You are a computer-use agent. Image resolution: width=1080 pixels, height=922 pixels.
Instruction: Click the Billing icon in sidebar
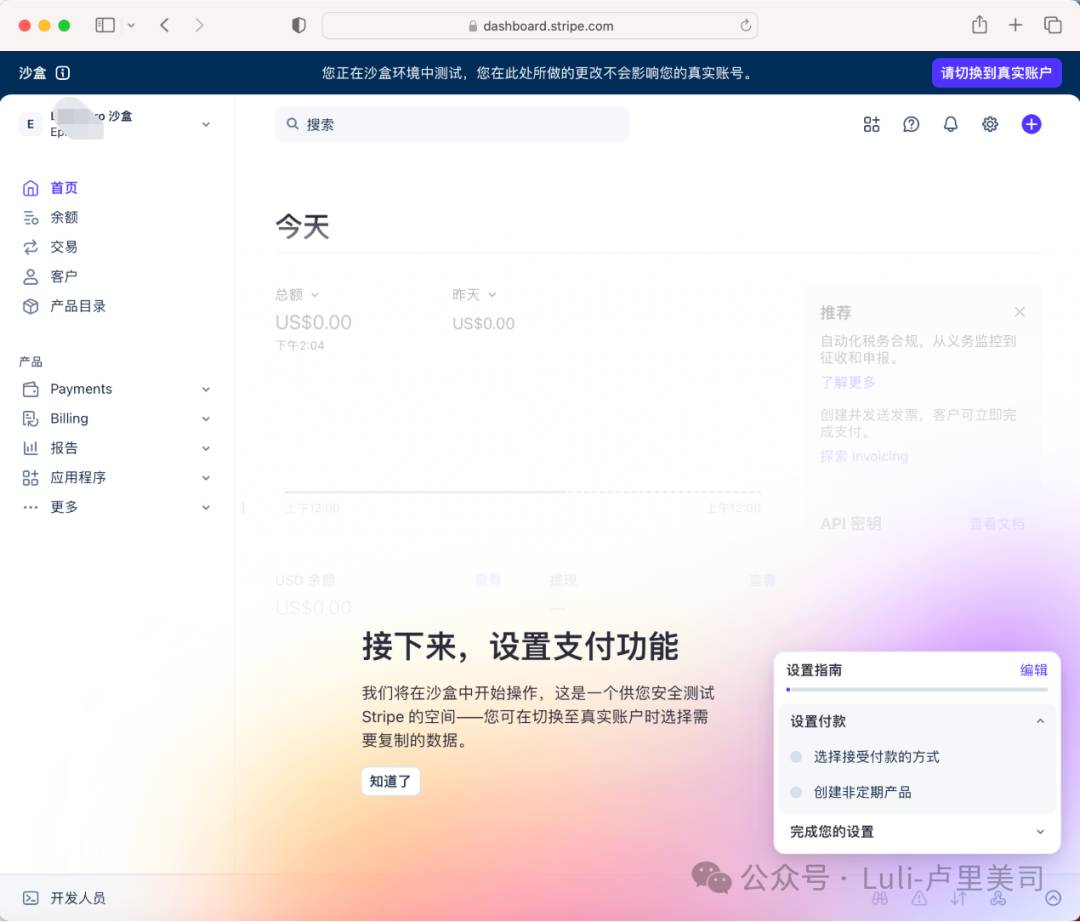[x=30, y=419]
